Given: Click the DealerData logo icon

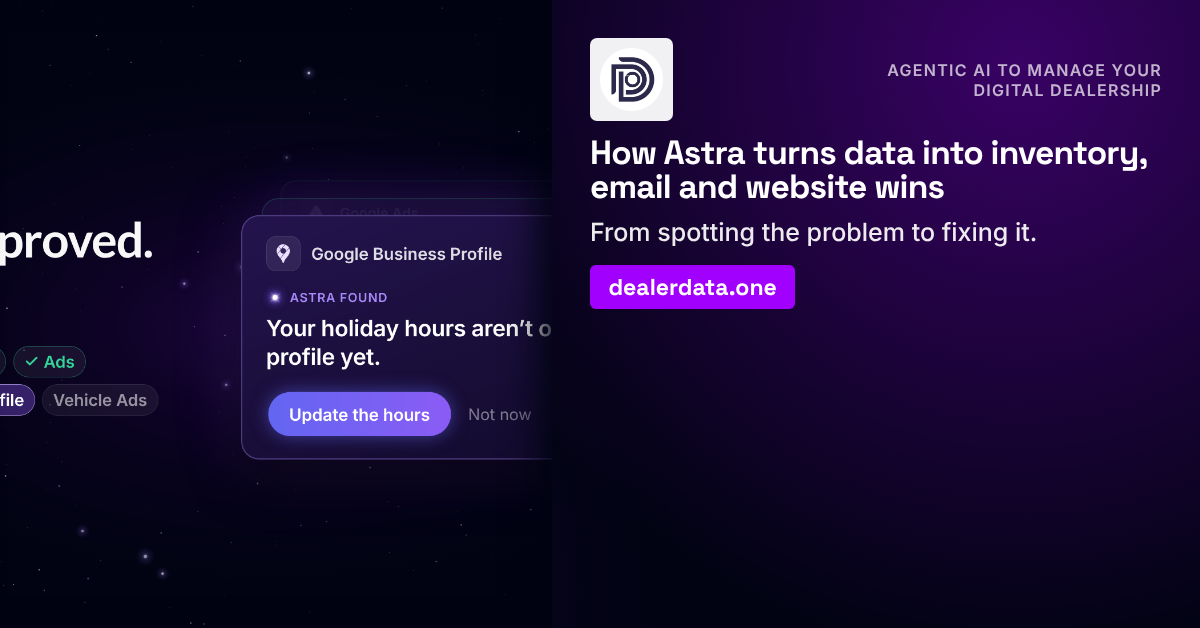Looking at the screenshot, I should click(x=631, y=79).
